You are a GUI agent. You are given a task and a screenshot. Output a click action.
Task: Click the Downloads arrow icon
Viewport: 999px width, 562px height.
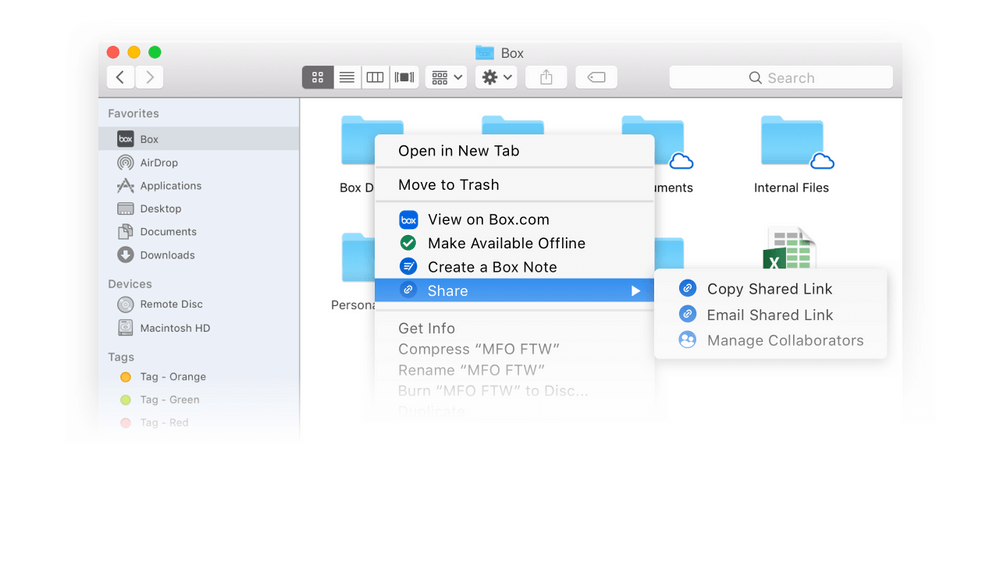(126, 255)
